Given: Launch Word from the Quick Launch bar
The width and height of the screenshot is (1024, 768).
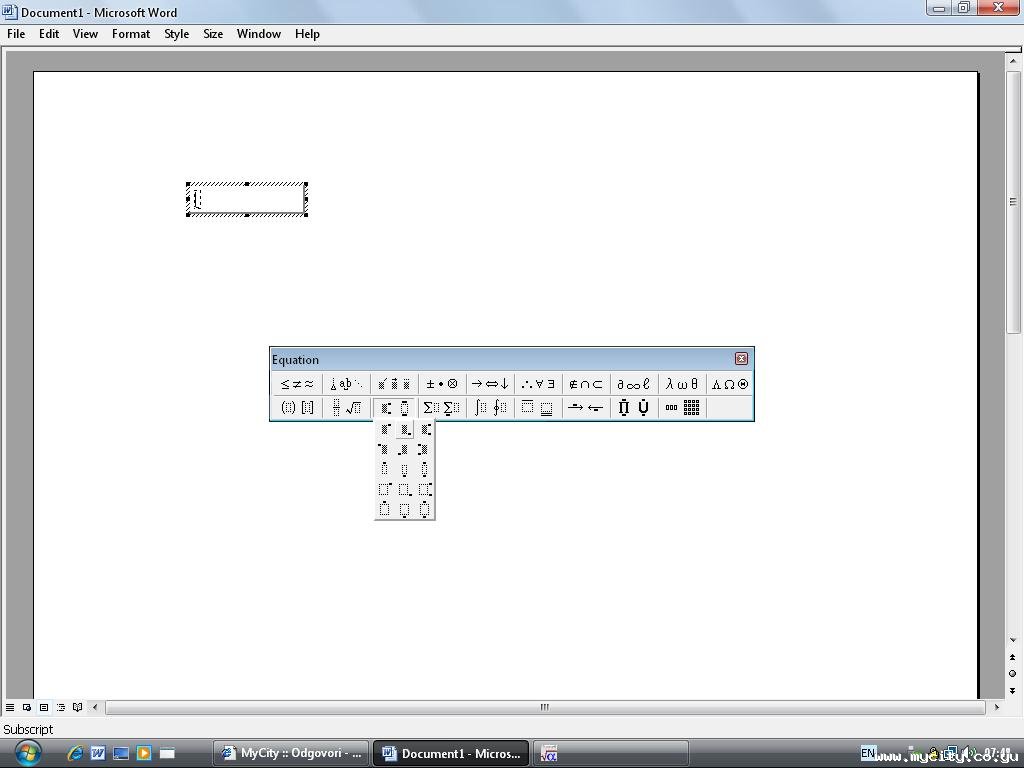Looking at the screenshot, I should click(98, 753).
